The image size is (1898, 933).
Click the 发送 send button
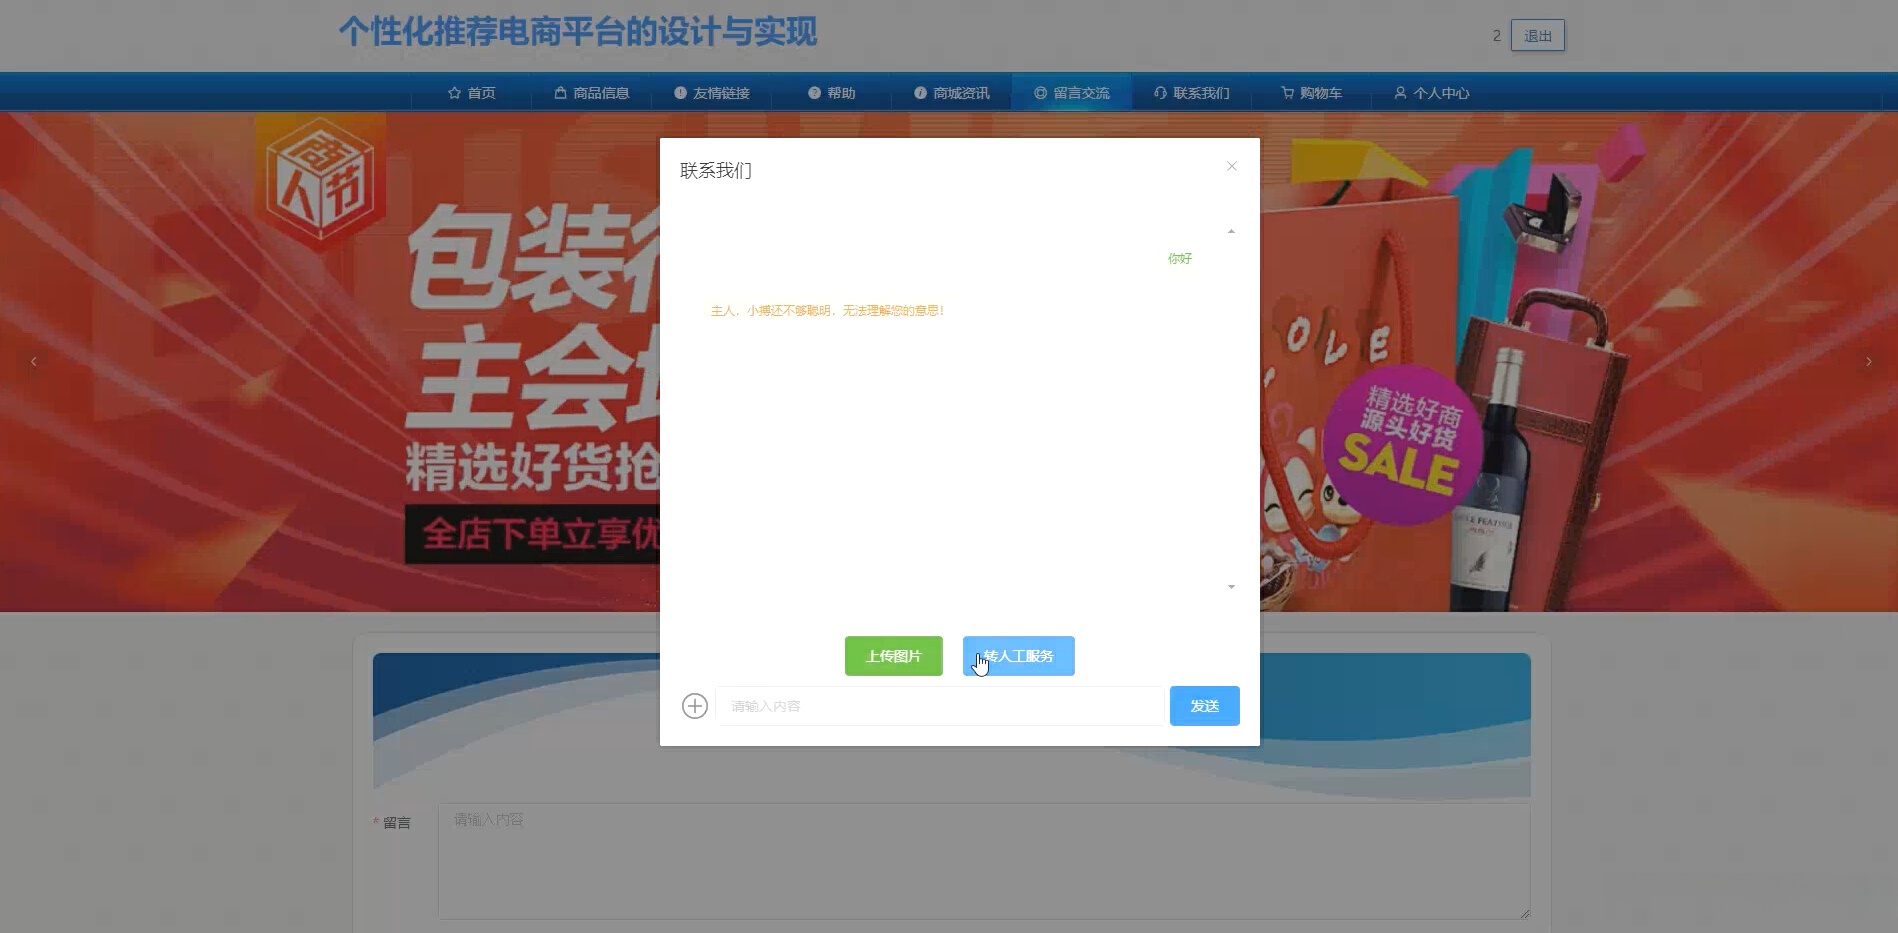[1204, 705]
